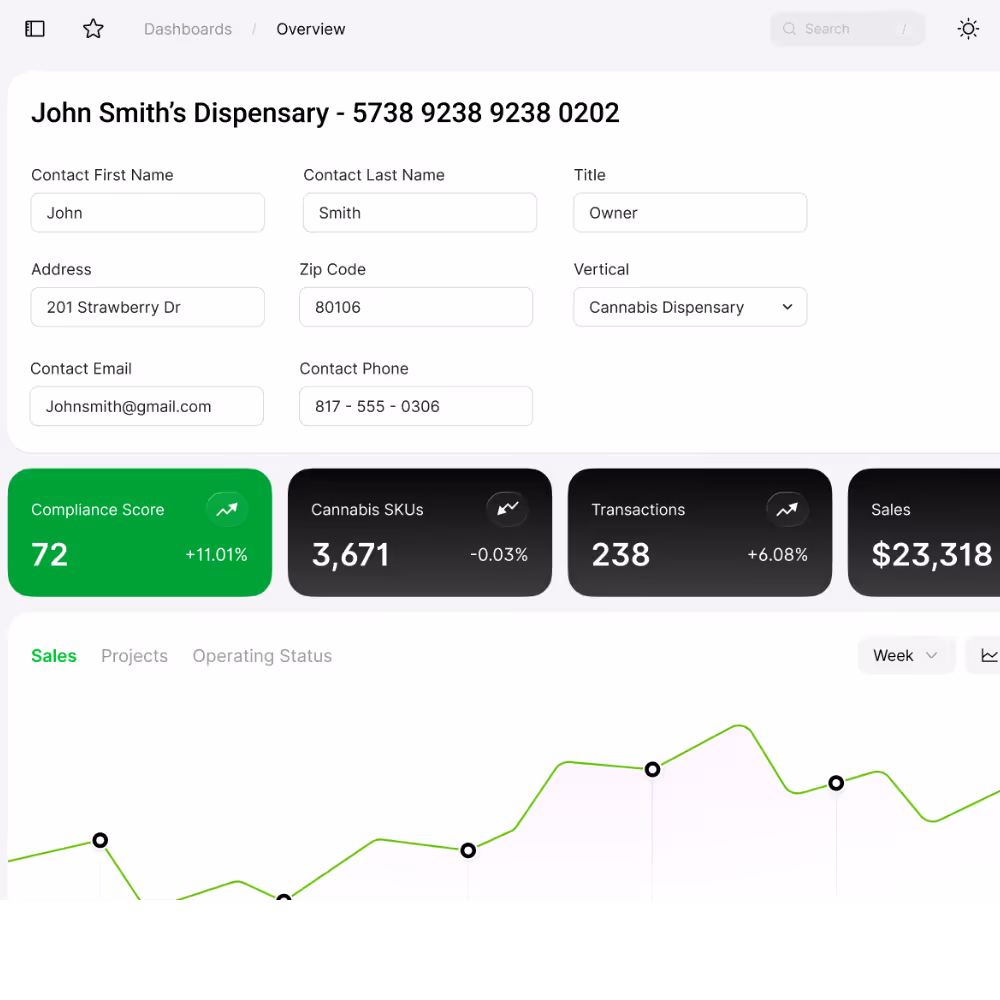Edit the Address field

coord(147,307)
